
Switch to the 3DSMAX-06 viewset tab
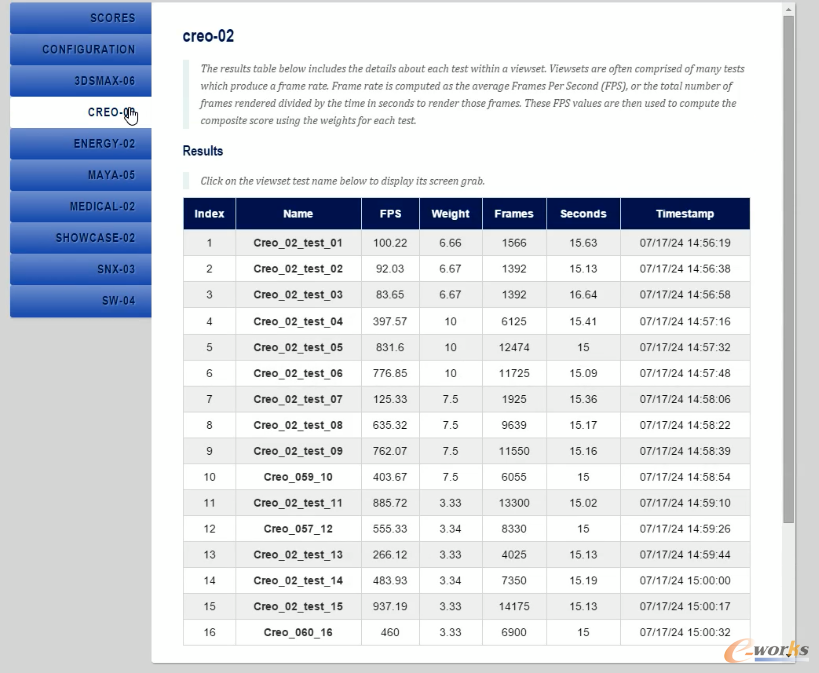[x=81, y=81]
